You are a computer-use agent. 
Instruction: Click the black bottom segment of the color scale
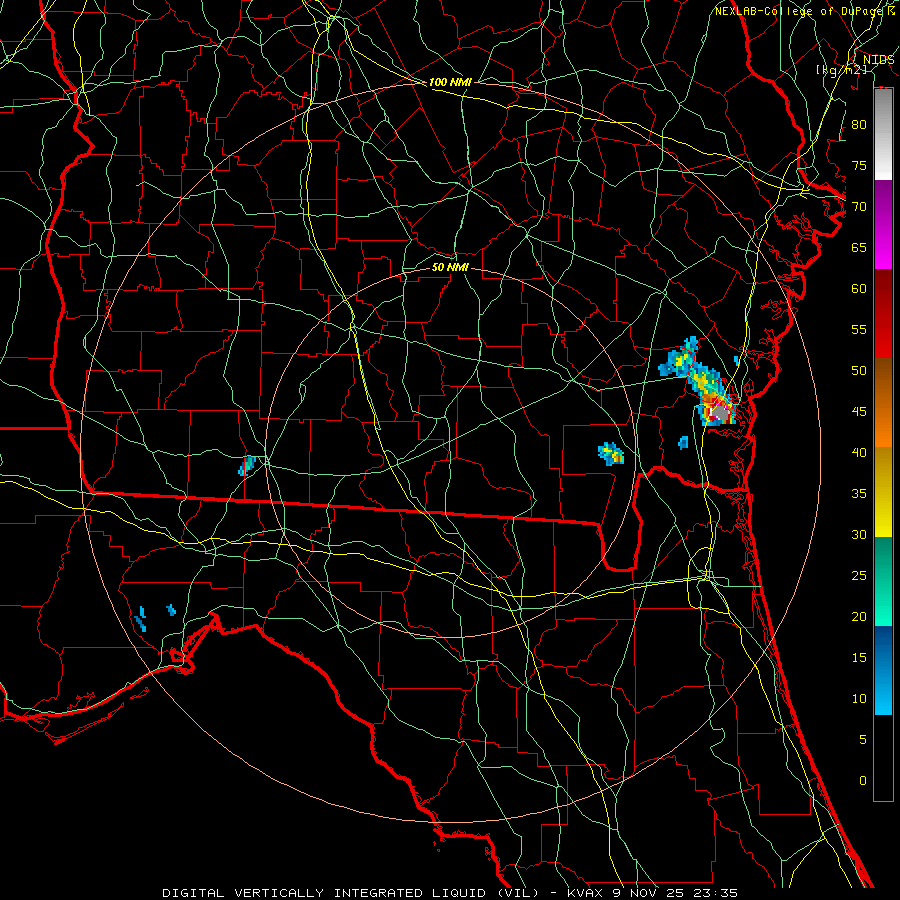[x=883, y=758]
